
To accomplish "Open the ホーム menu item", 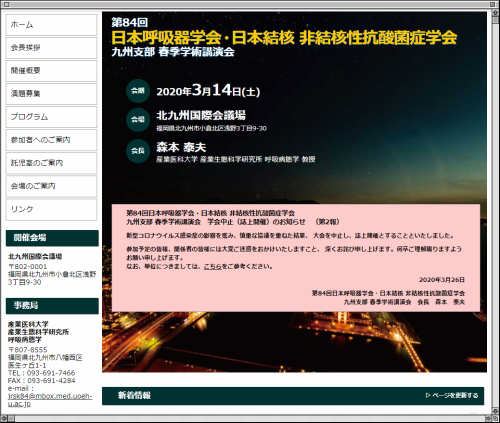I will 51,25.
